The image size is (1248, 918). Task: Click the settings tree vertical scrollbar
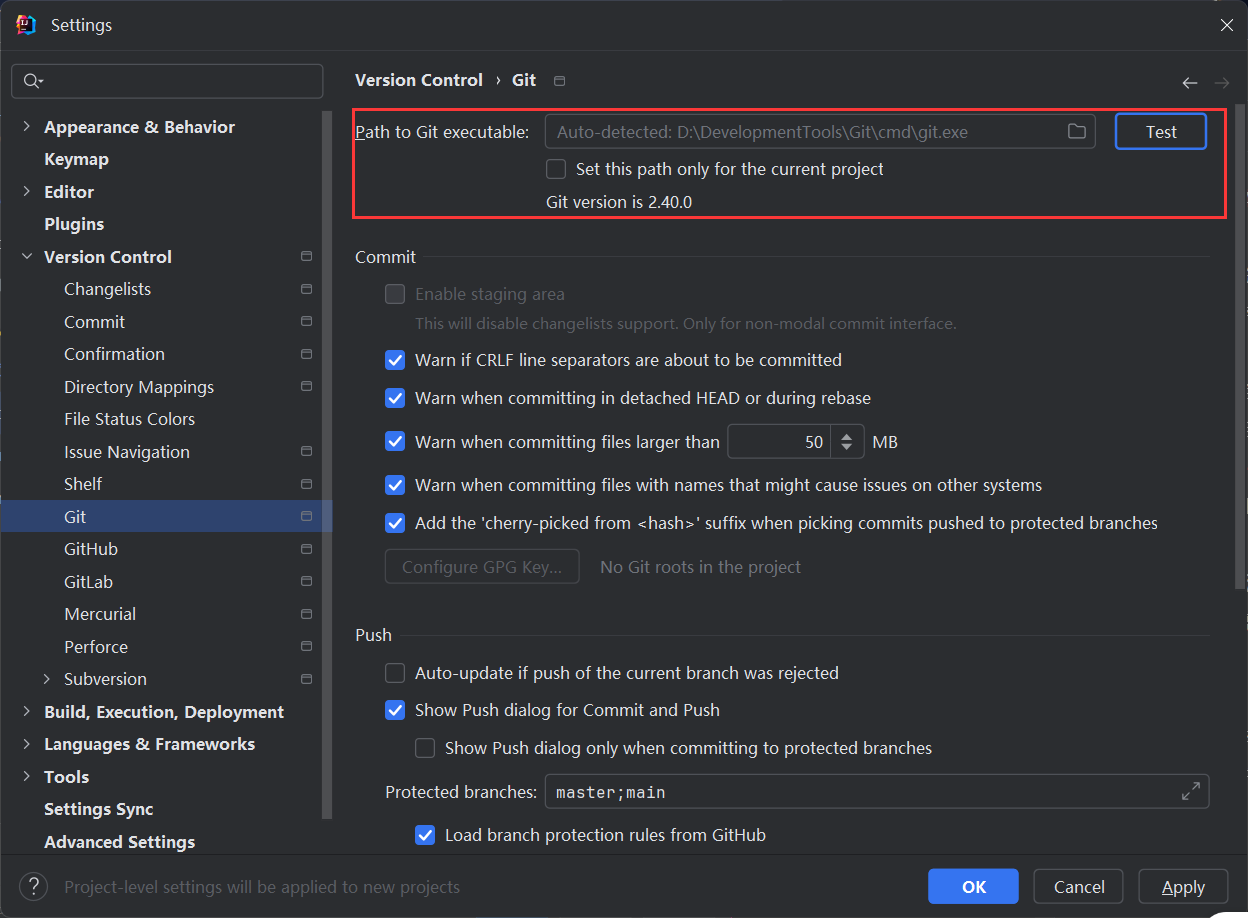coord(327,463)
